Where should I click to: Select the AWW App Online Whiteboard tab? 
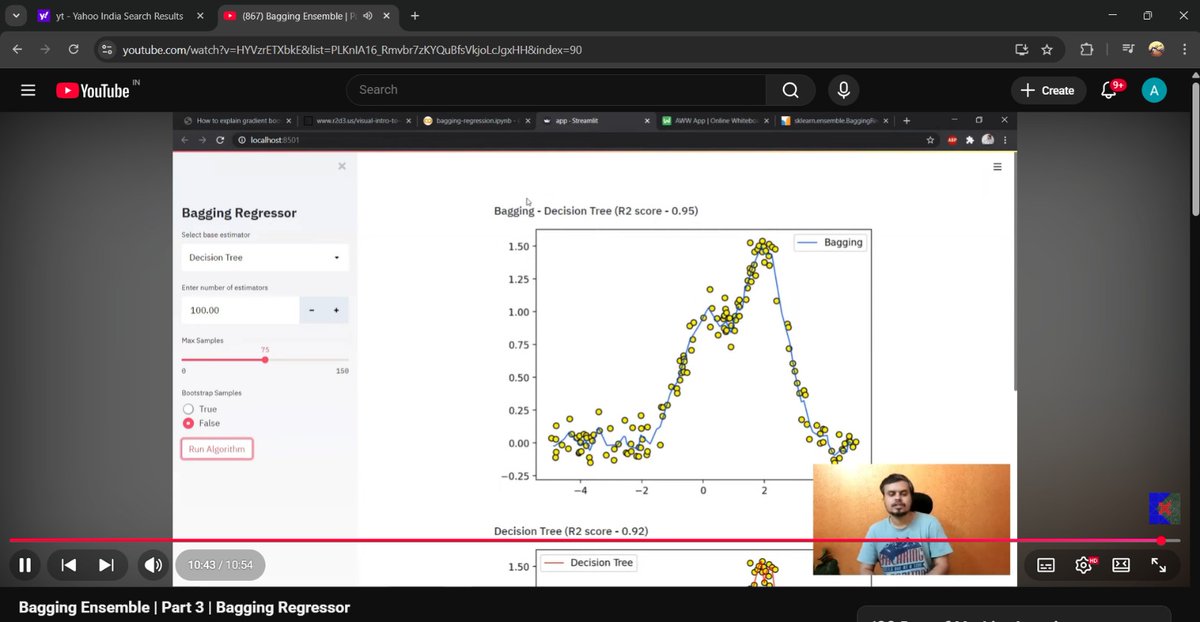714,120
